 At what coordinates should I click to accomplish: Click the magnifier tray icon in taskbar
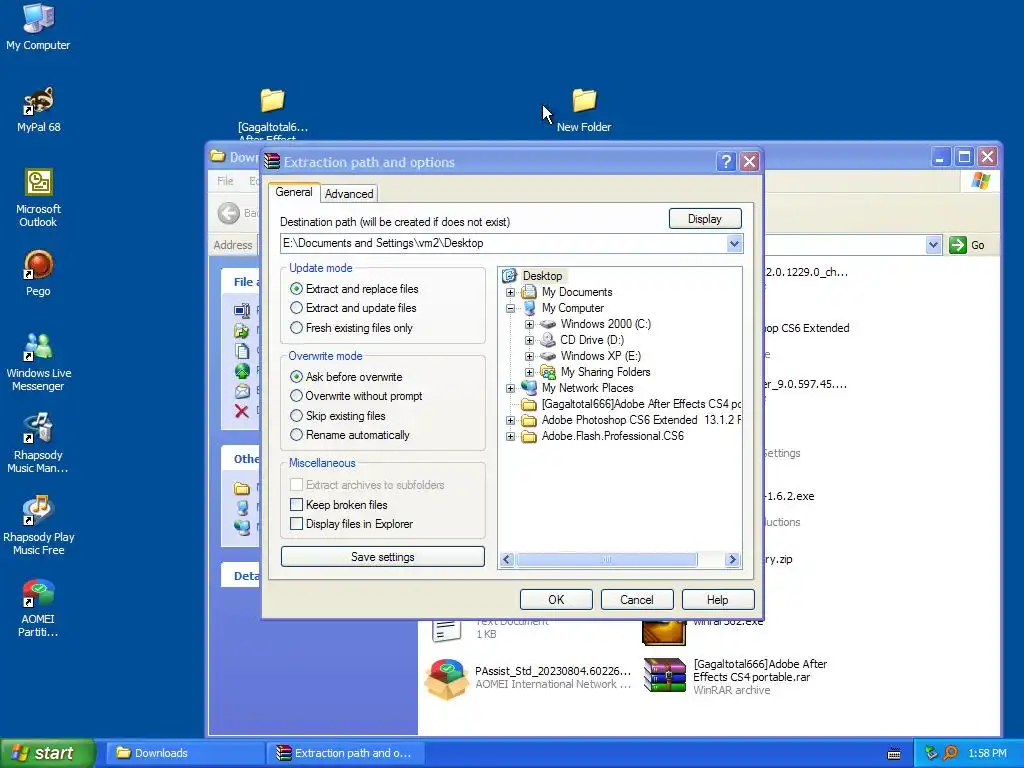tap(950, 753)
